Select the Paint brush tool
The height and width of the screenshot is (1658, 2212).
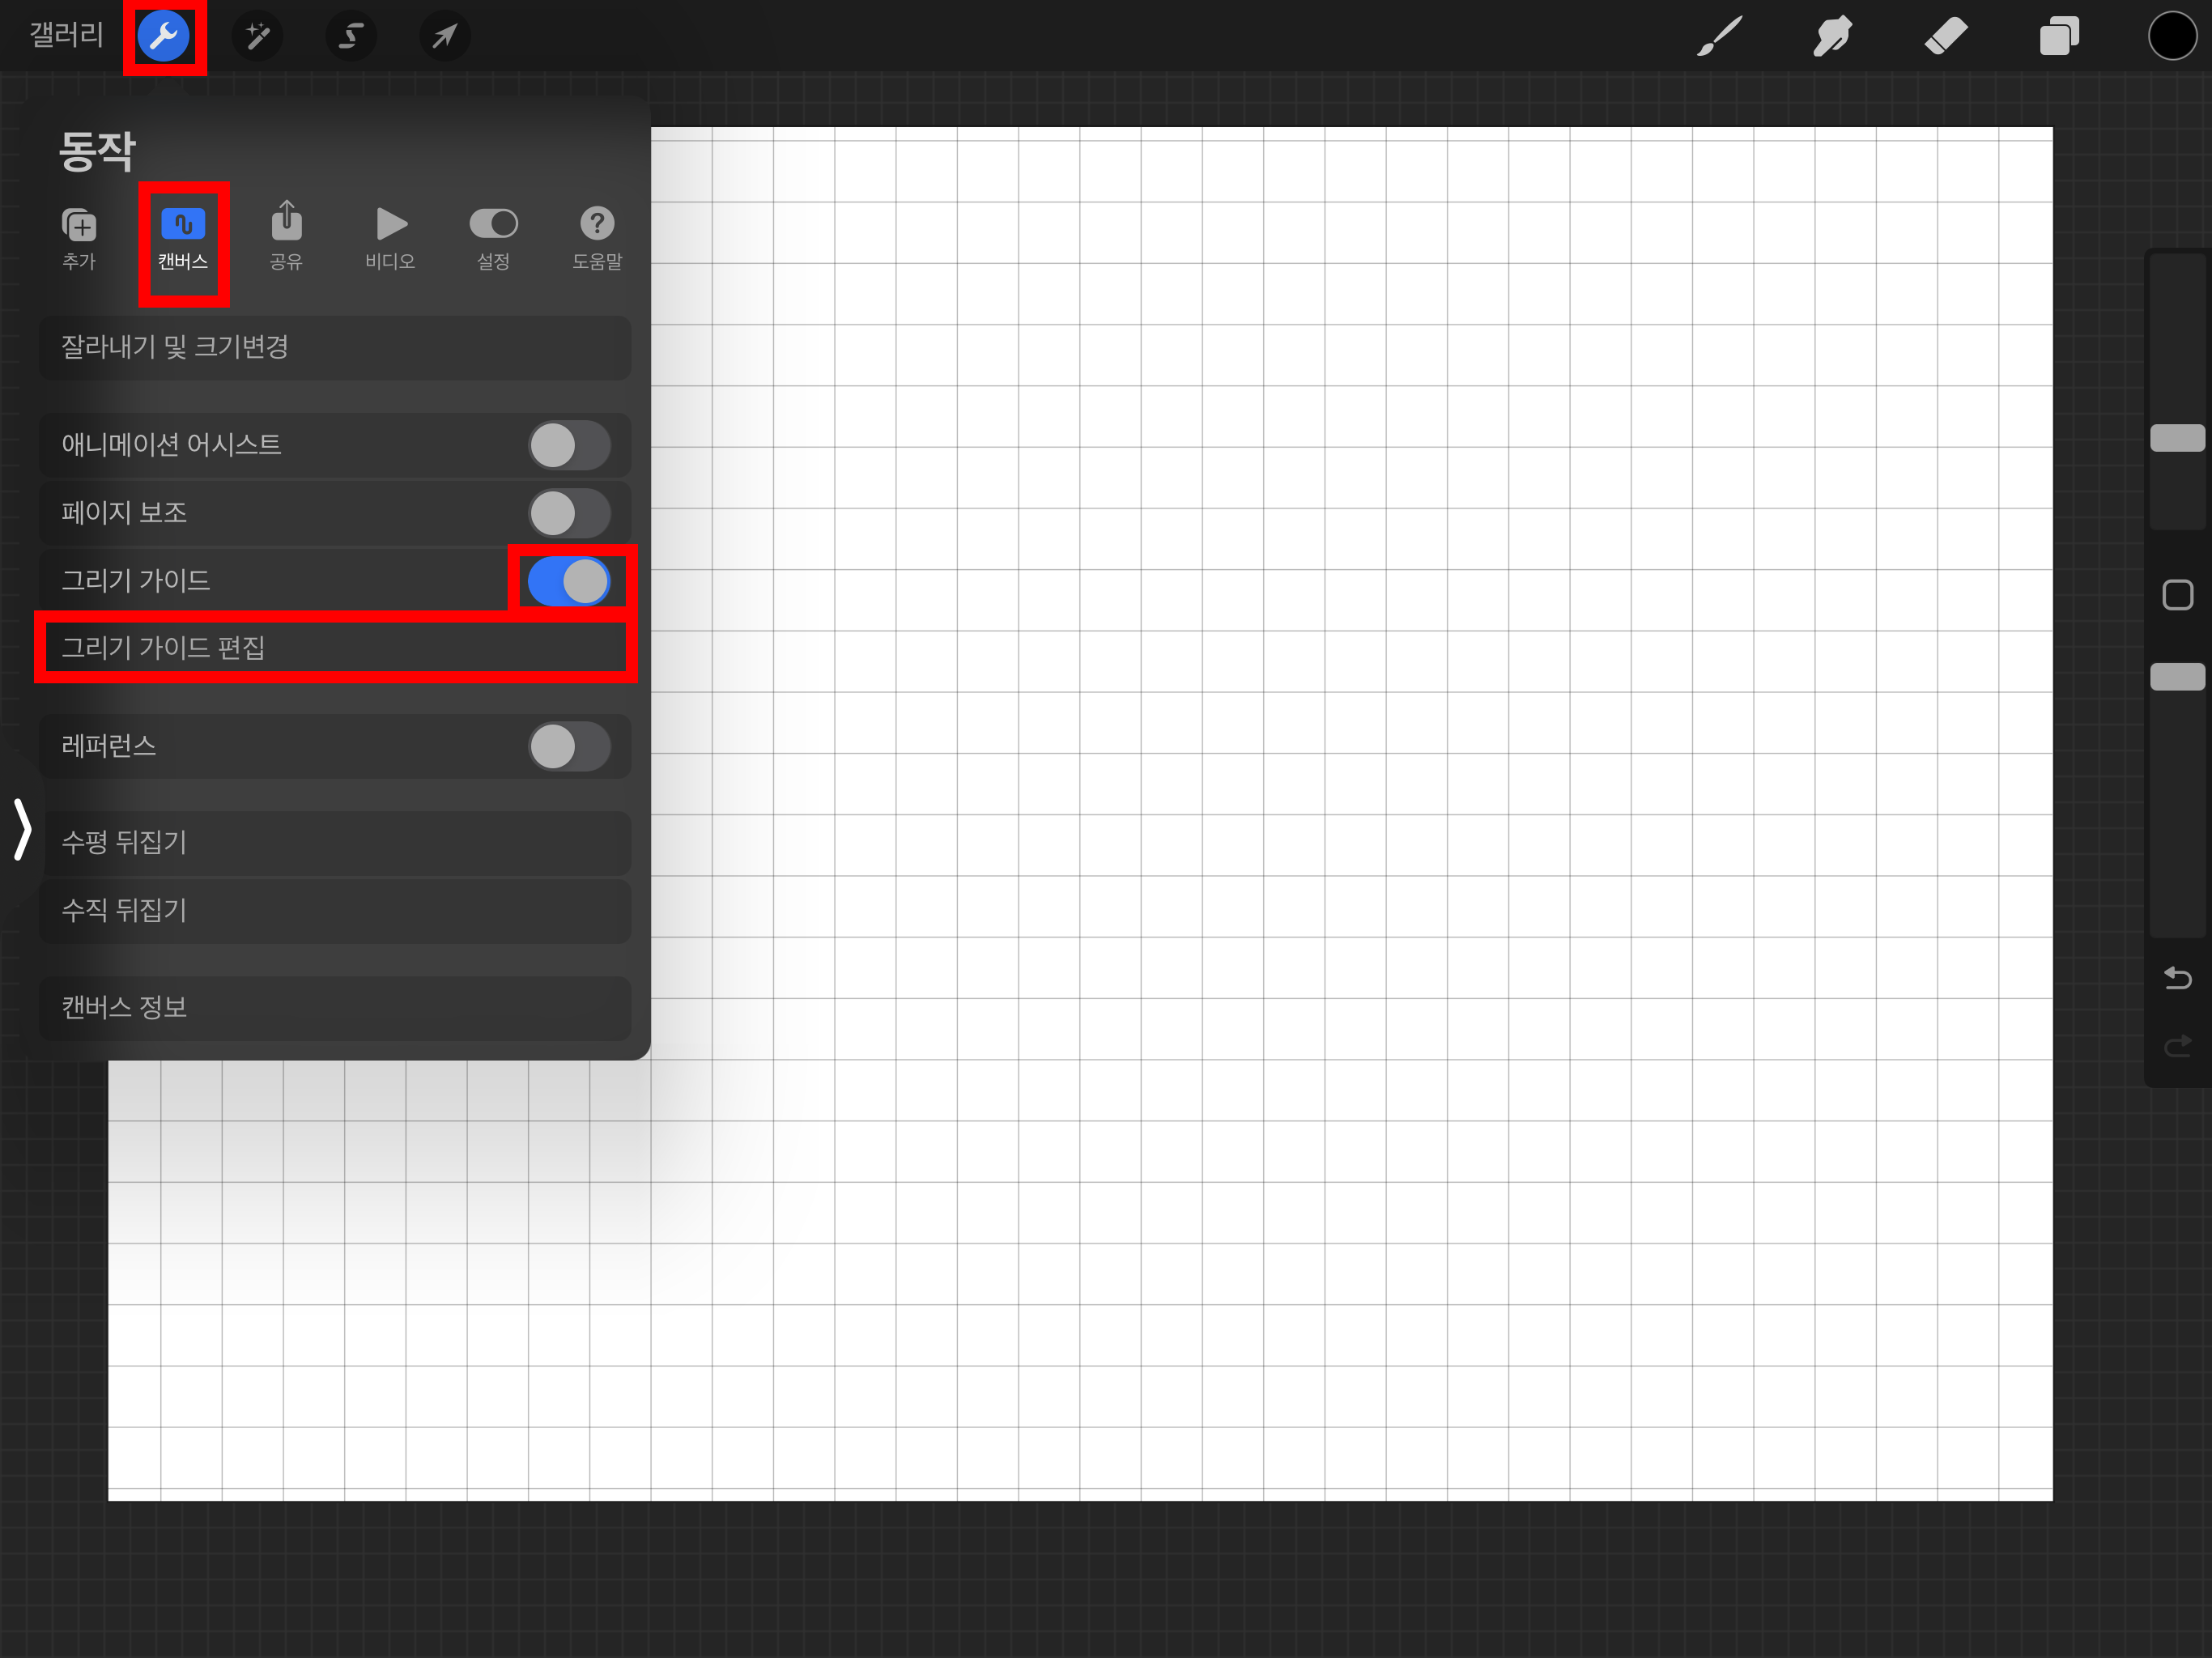(1720, 36)
